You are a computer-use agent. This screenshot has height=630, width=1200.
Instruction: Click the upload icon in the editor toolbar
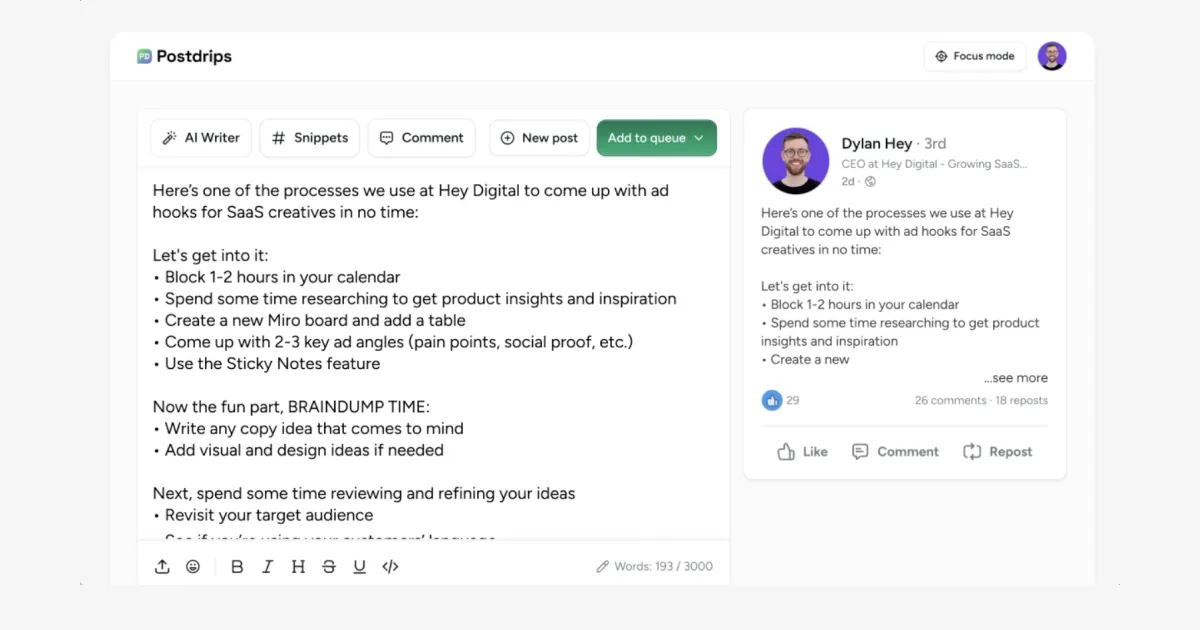163,566
